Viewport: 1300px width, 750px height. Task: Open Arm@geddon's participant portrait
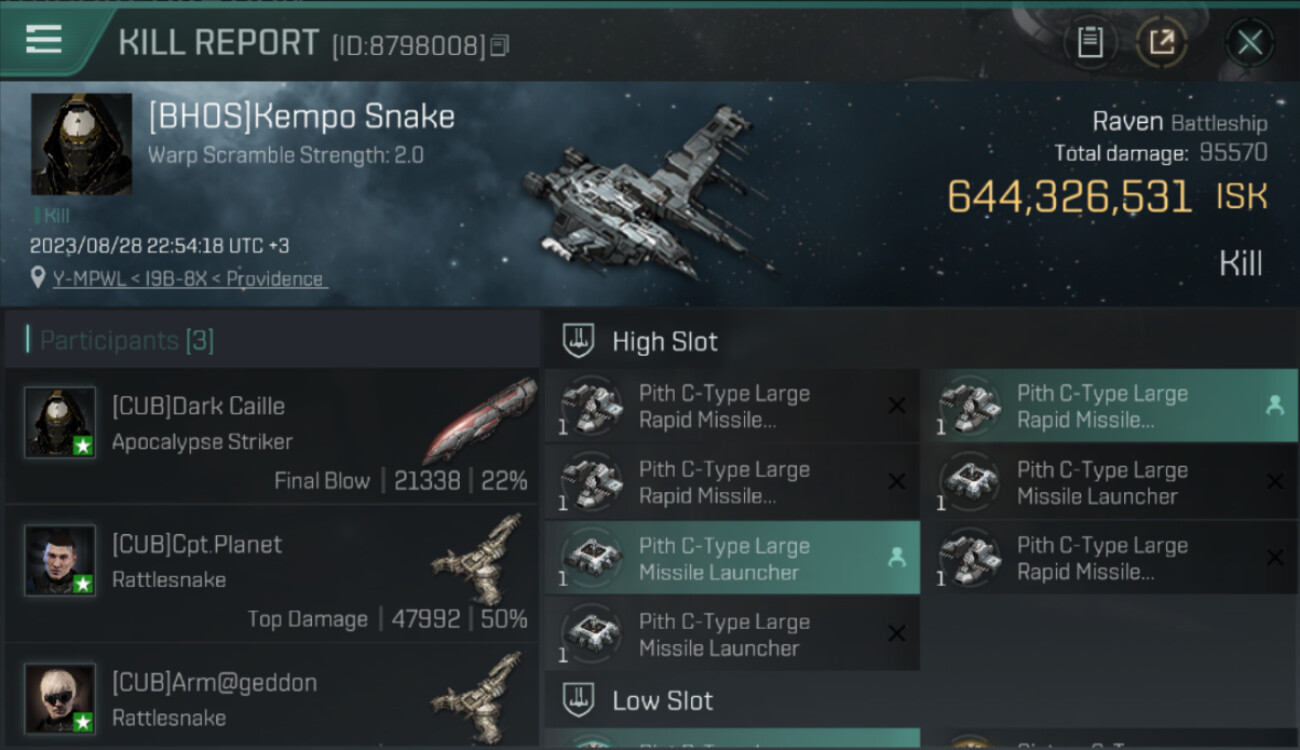click(60, 698)
